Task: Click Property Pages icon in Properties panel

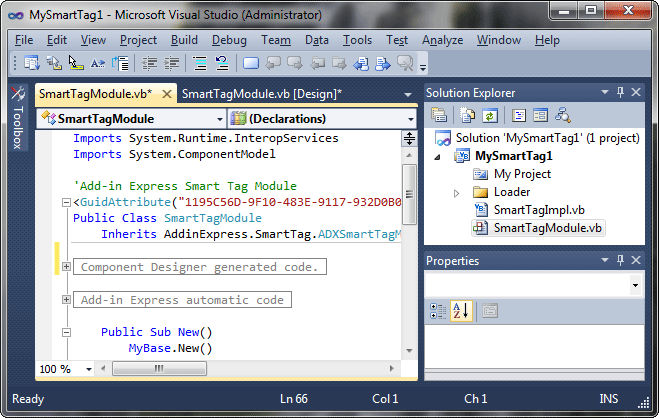Action: pyautogui.click(x=490, y=311)
